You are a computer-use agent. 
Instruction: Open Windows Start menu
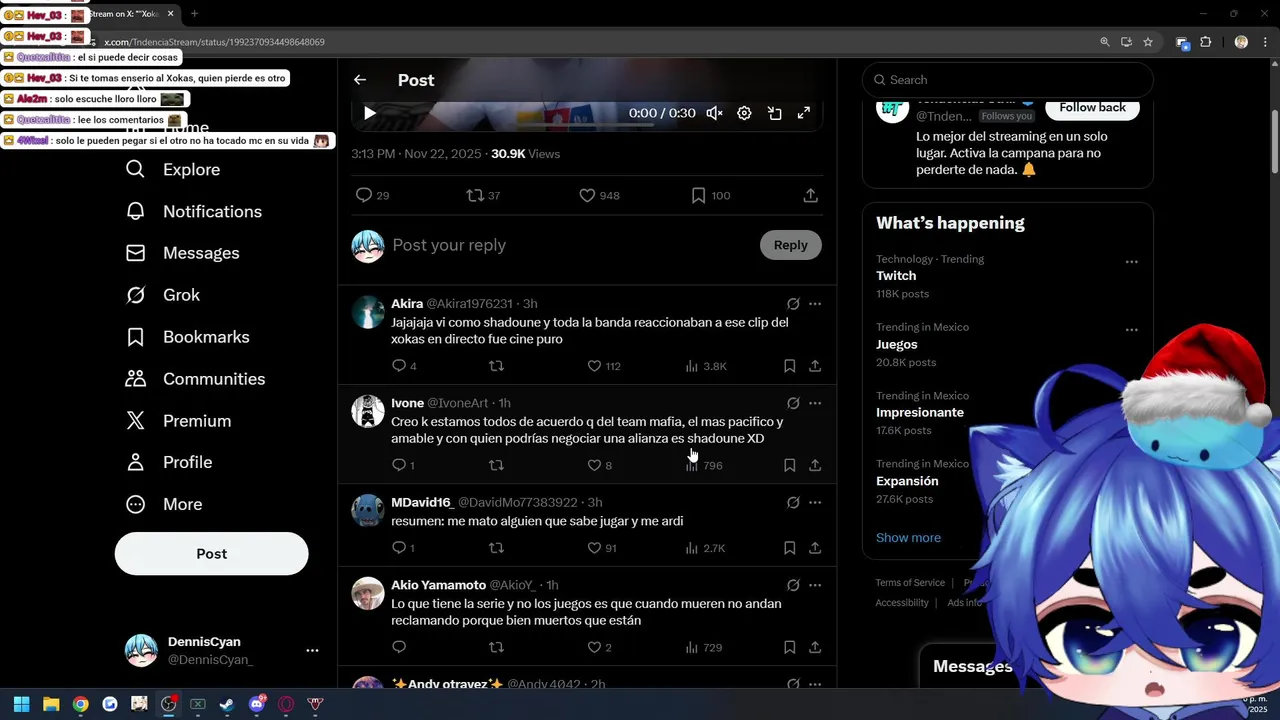click(x=21, y=704)
